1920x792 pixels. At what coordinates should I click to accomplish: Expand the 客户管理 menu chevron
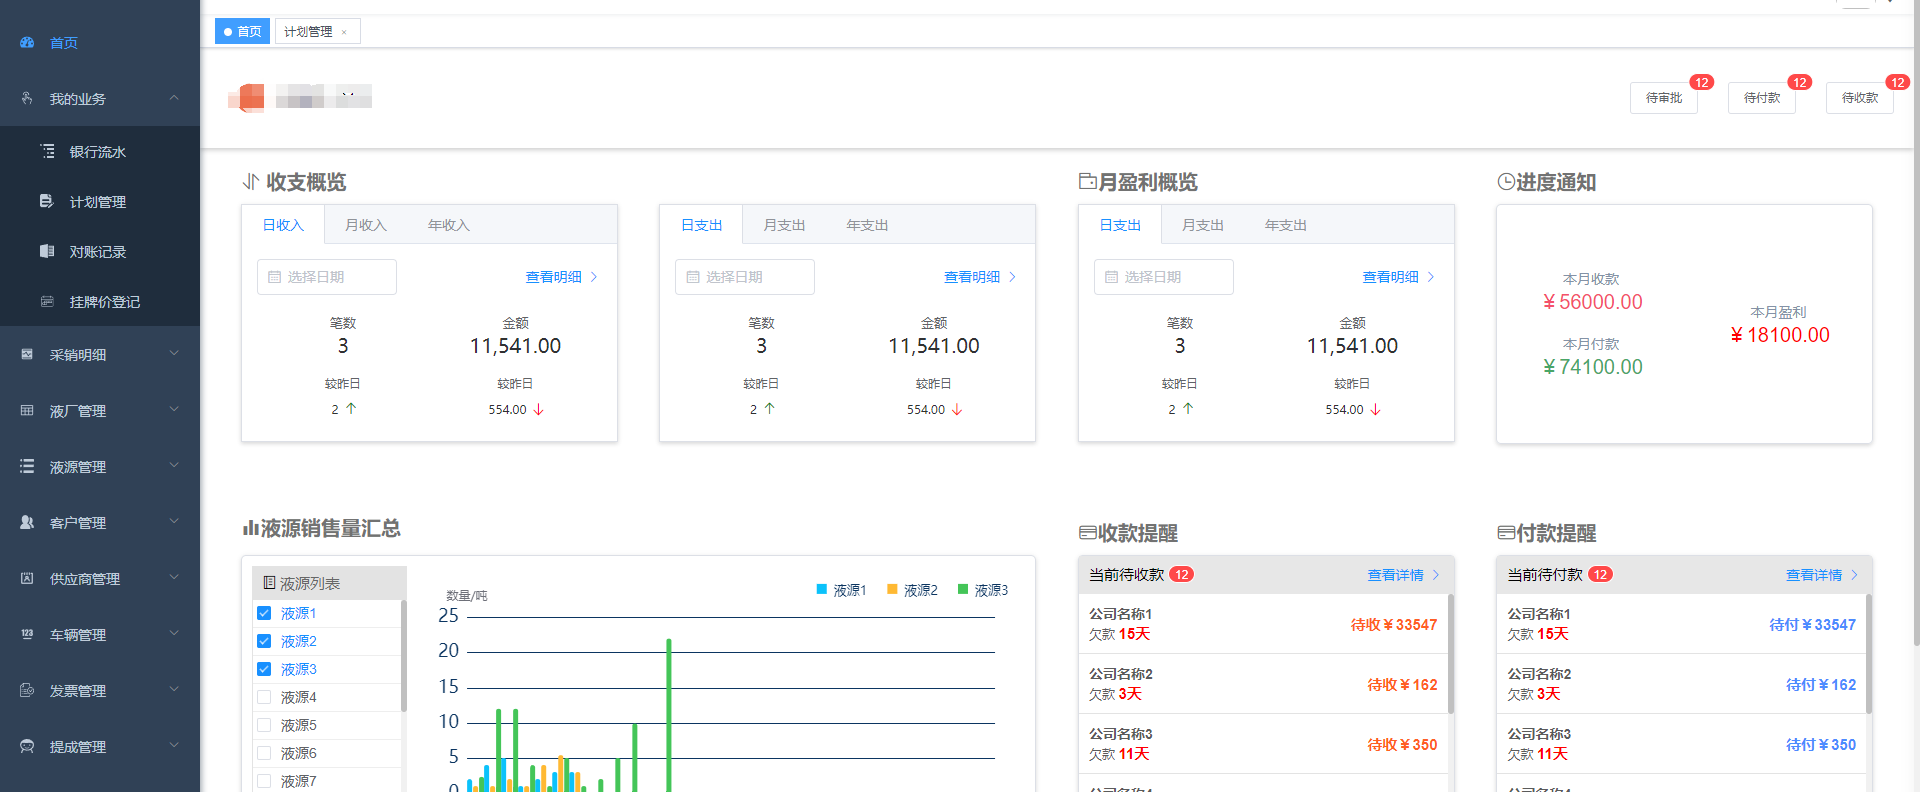tap(174, 522)
